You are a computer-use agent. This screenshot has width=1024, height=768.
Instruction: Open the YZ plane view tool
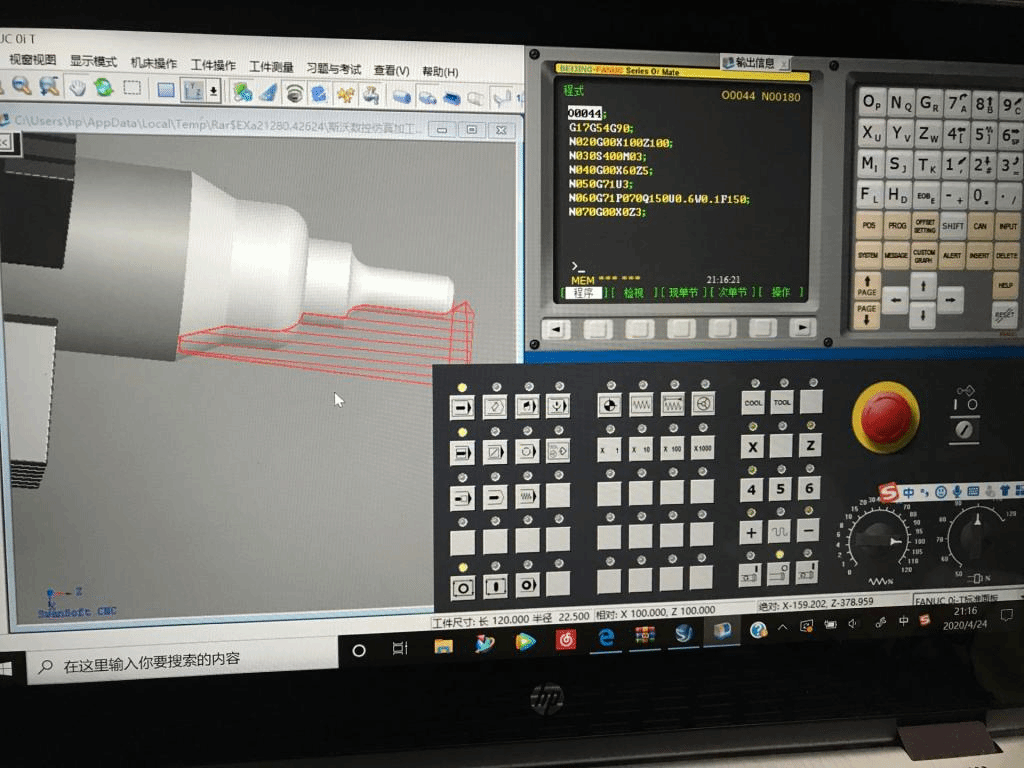click(x=192, y=90)
